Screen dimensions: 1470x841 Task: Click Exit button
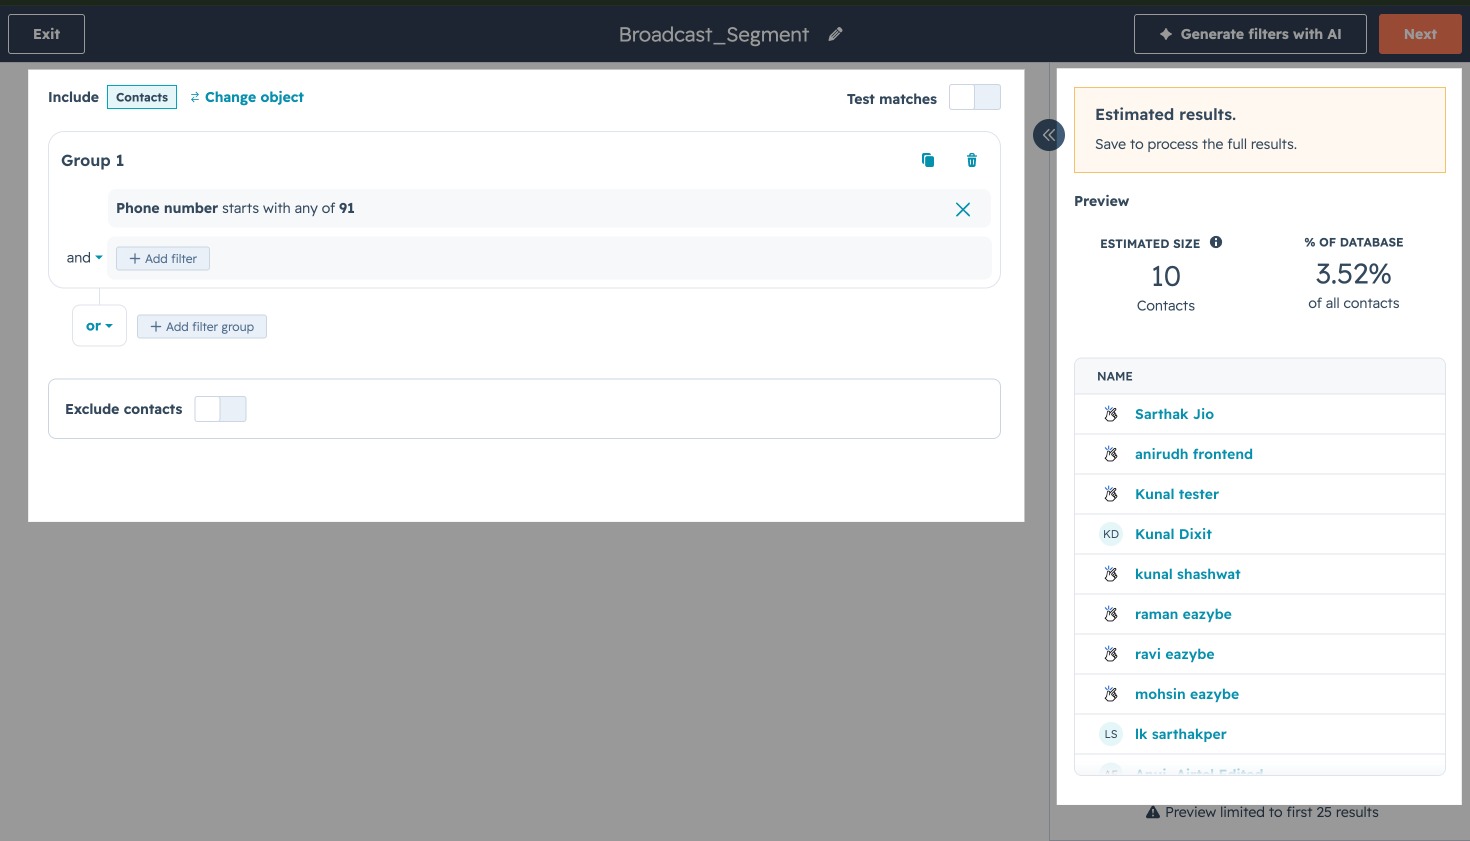click(x=46, y=34)
